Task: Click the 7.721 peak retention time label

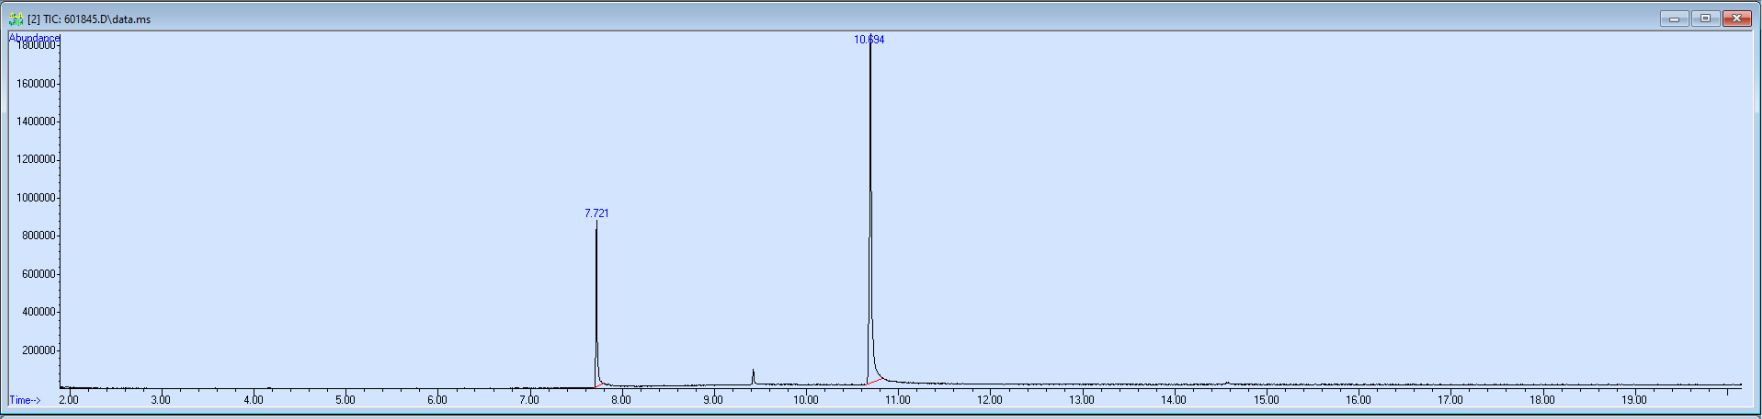Action: (597, 213)
